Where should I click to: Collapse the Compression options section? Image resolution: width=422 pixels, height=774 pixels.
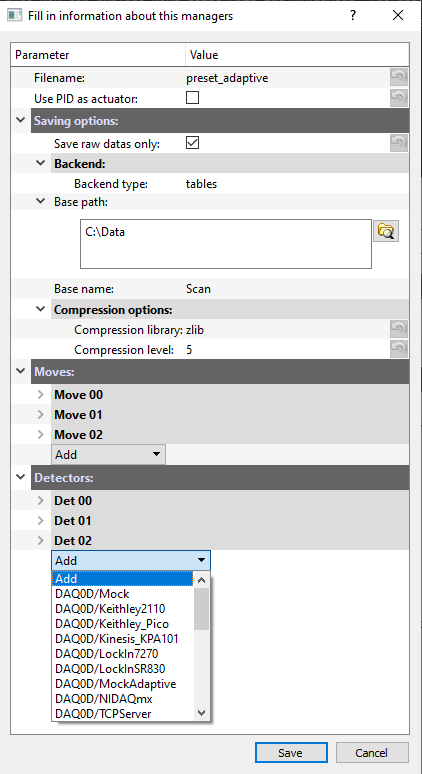(41, 309)
